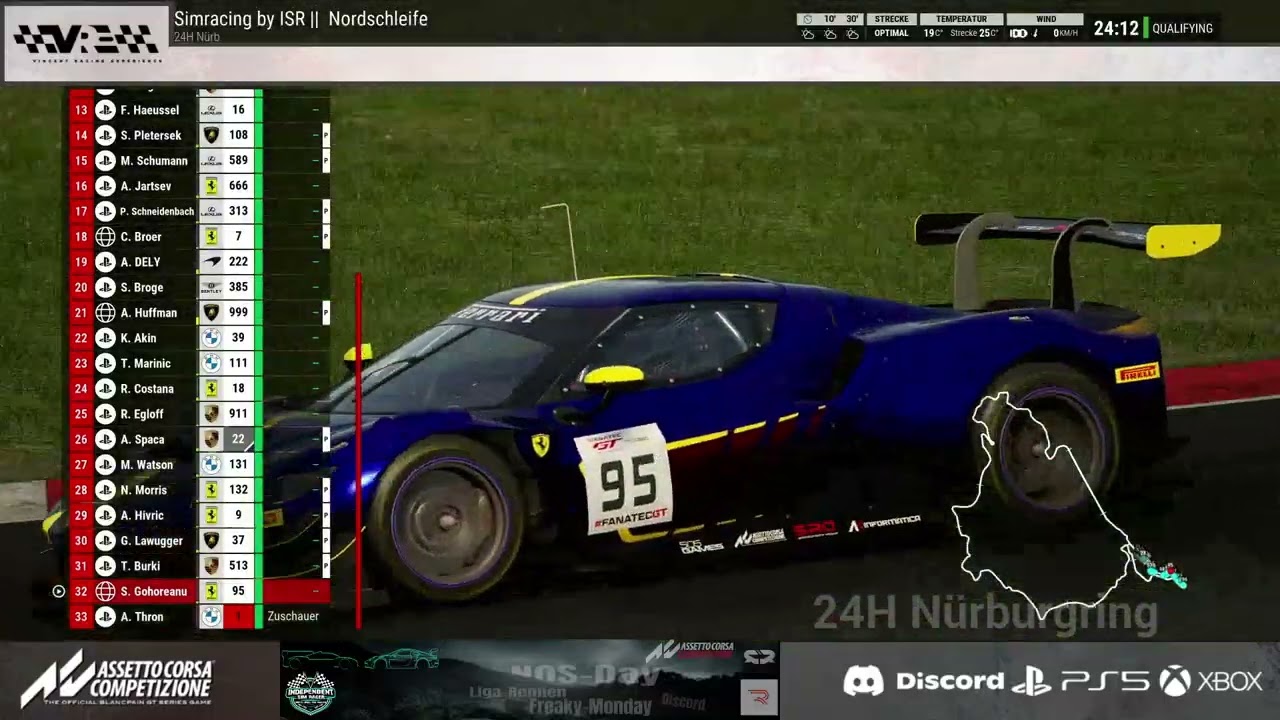Click car number 589 in leaderboard
This screenshot has height=720, width=1280.
pos(238,161)
